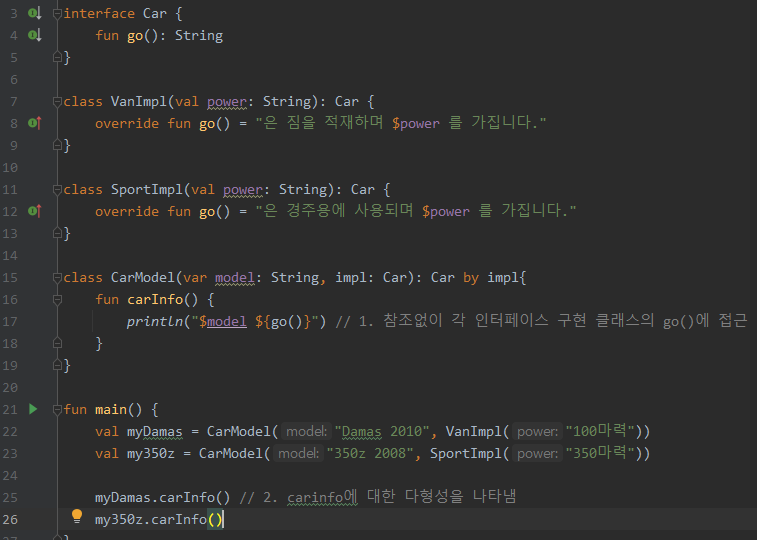Open the yellow light bulb quick-fix
The image size is (757, 540).
pyautogui.click(x=77, y=516)
